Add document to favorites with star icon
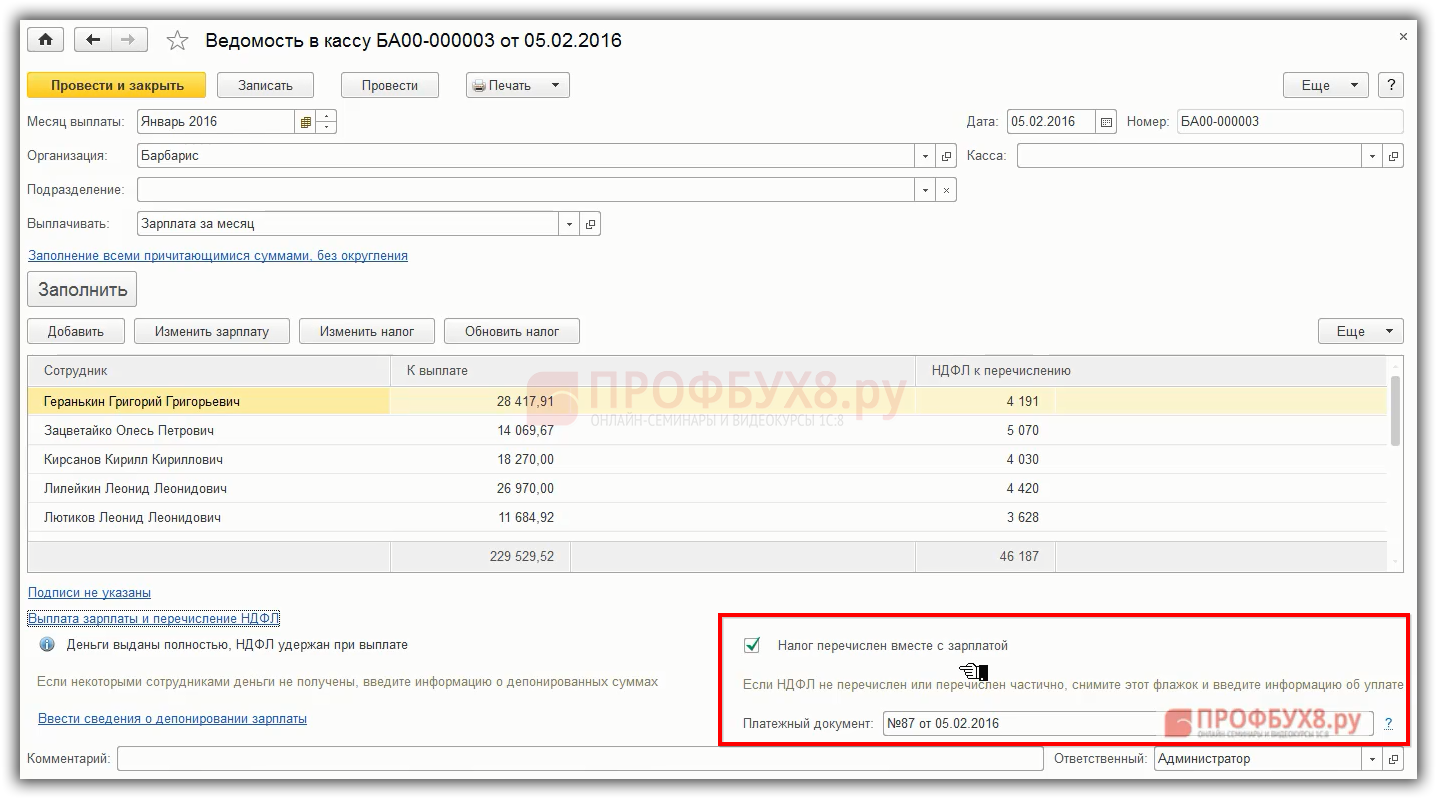Screen dimensions: 1437x799 [177, 41]
